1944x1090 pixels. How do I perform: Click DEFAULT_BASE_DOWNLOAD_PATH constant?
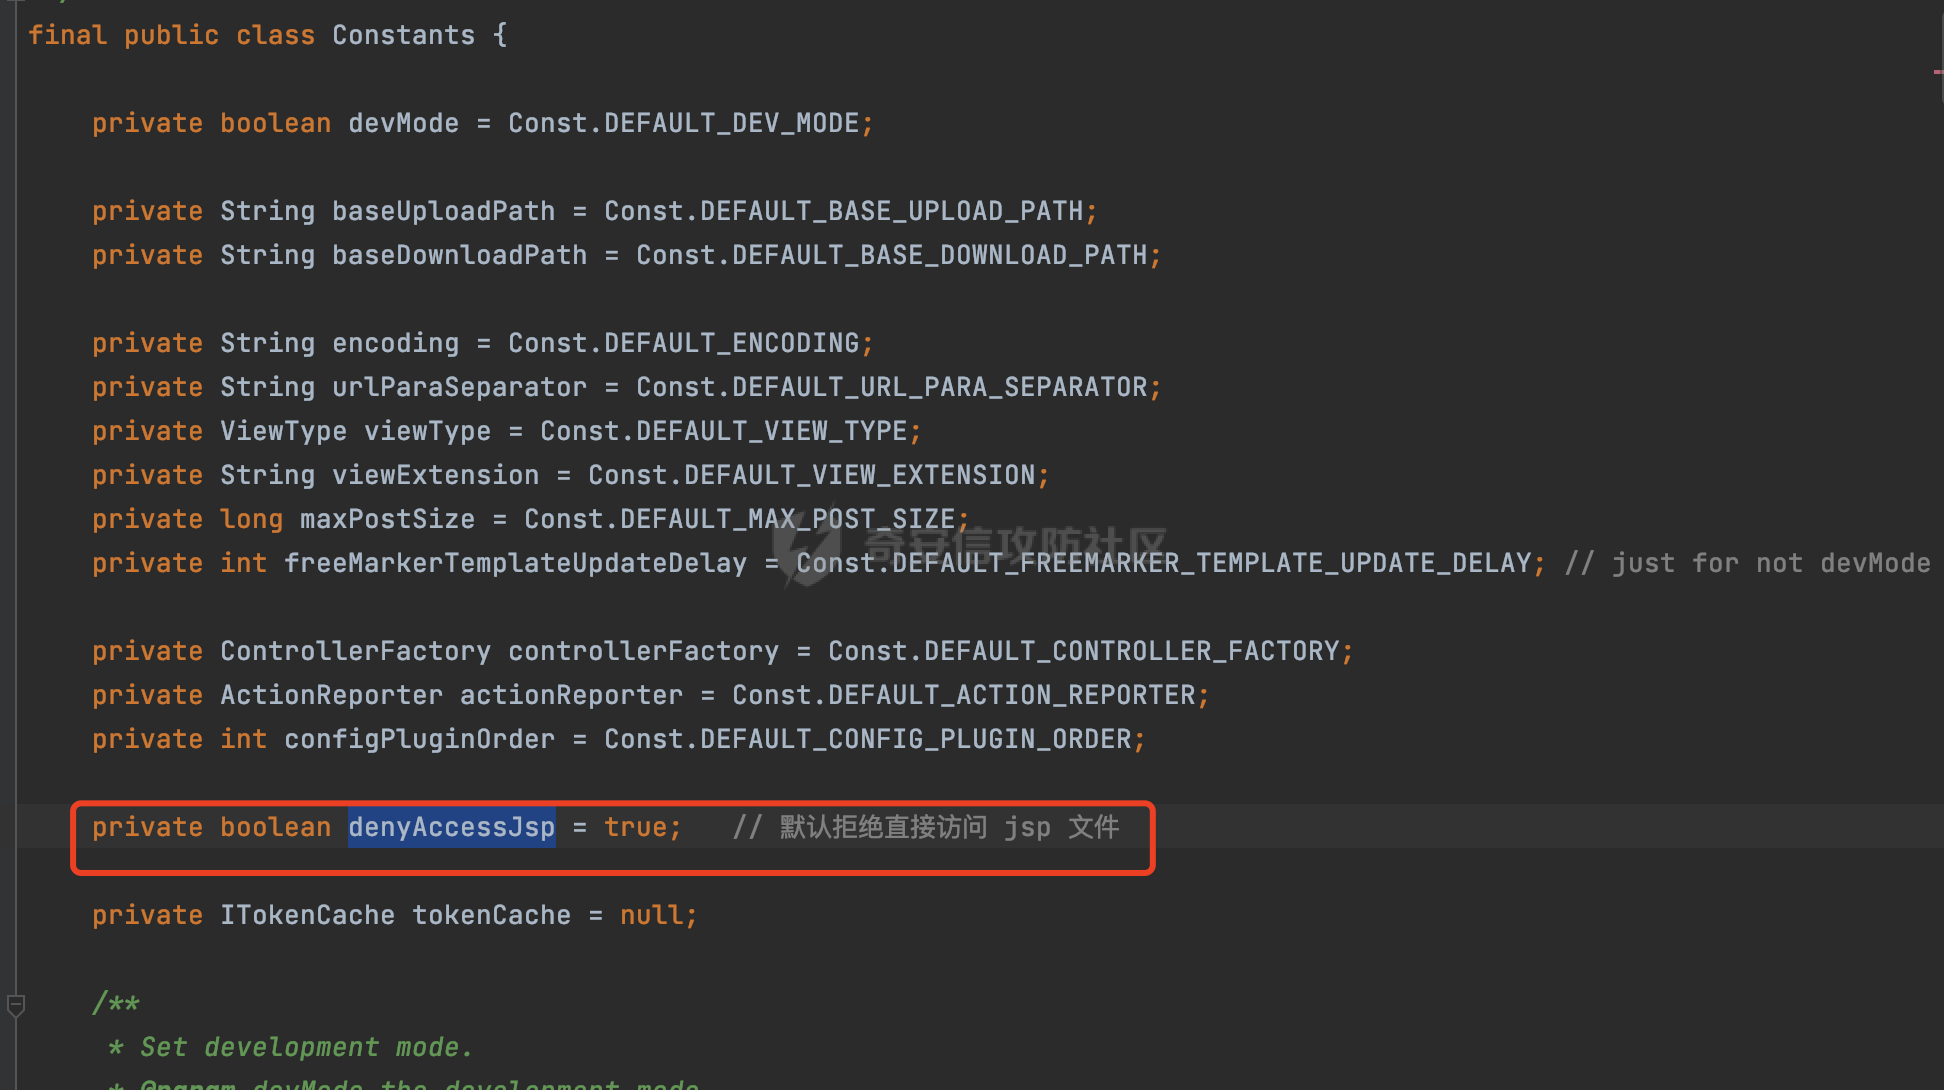pyautogui.click(x=940, y=255)
